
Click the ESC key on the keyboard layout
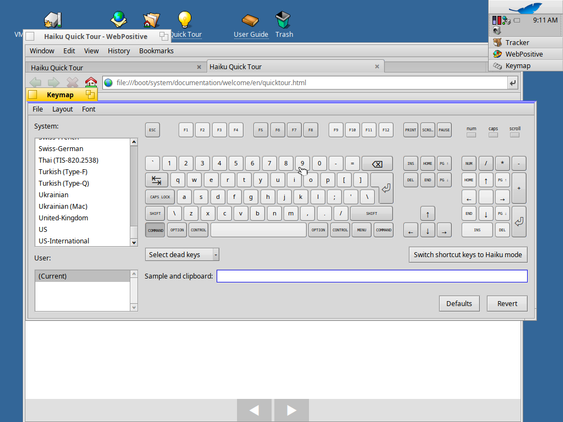coord(153,130)
